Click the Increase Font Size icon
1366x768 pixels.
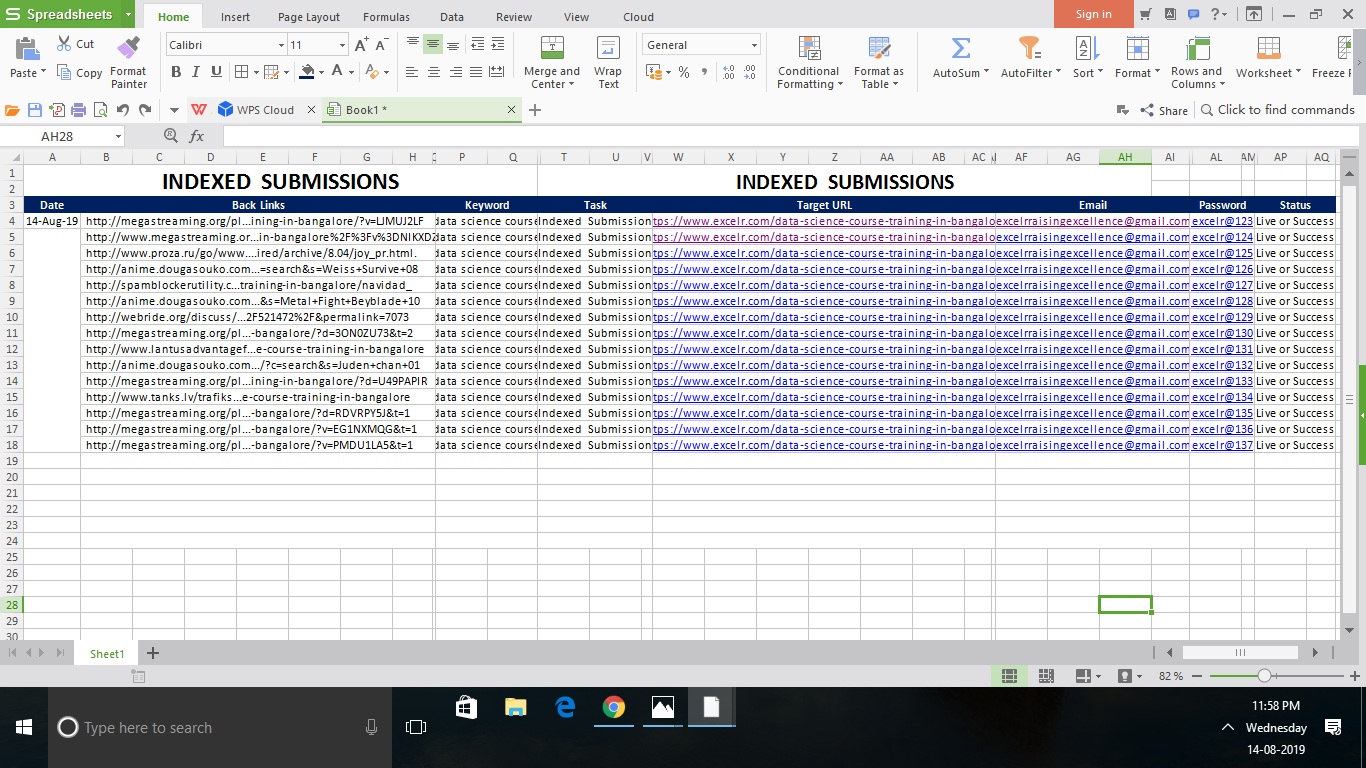(361, 45)
